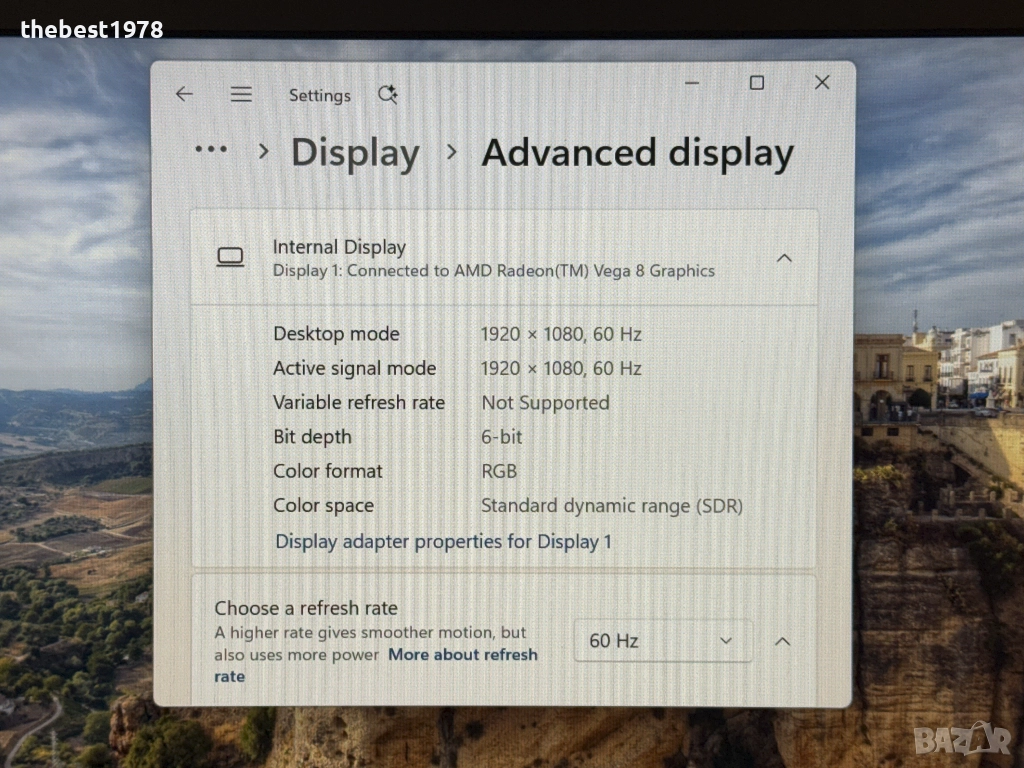Open the 60 Hz refresh rate dropdown
The image size is (1024, 768).
[x=662, y=641]
